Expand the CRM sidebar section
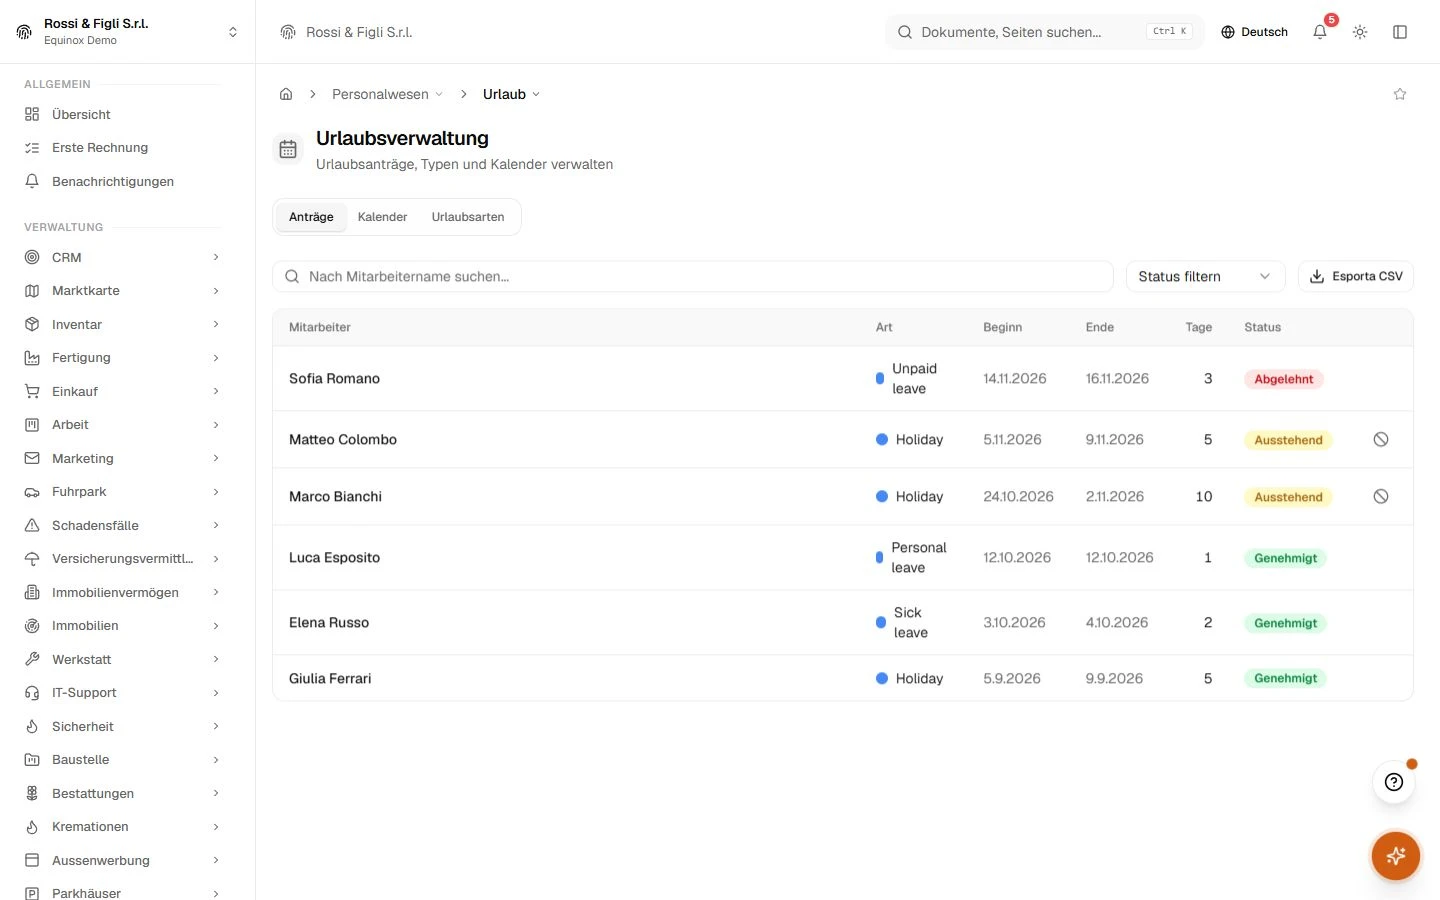The height and width of the screenshot is (900, 1440). click(x=120, y=257)
